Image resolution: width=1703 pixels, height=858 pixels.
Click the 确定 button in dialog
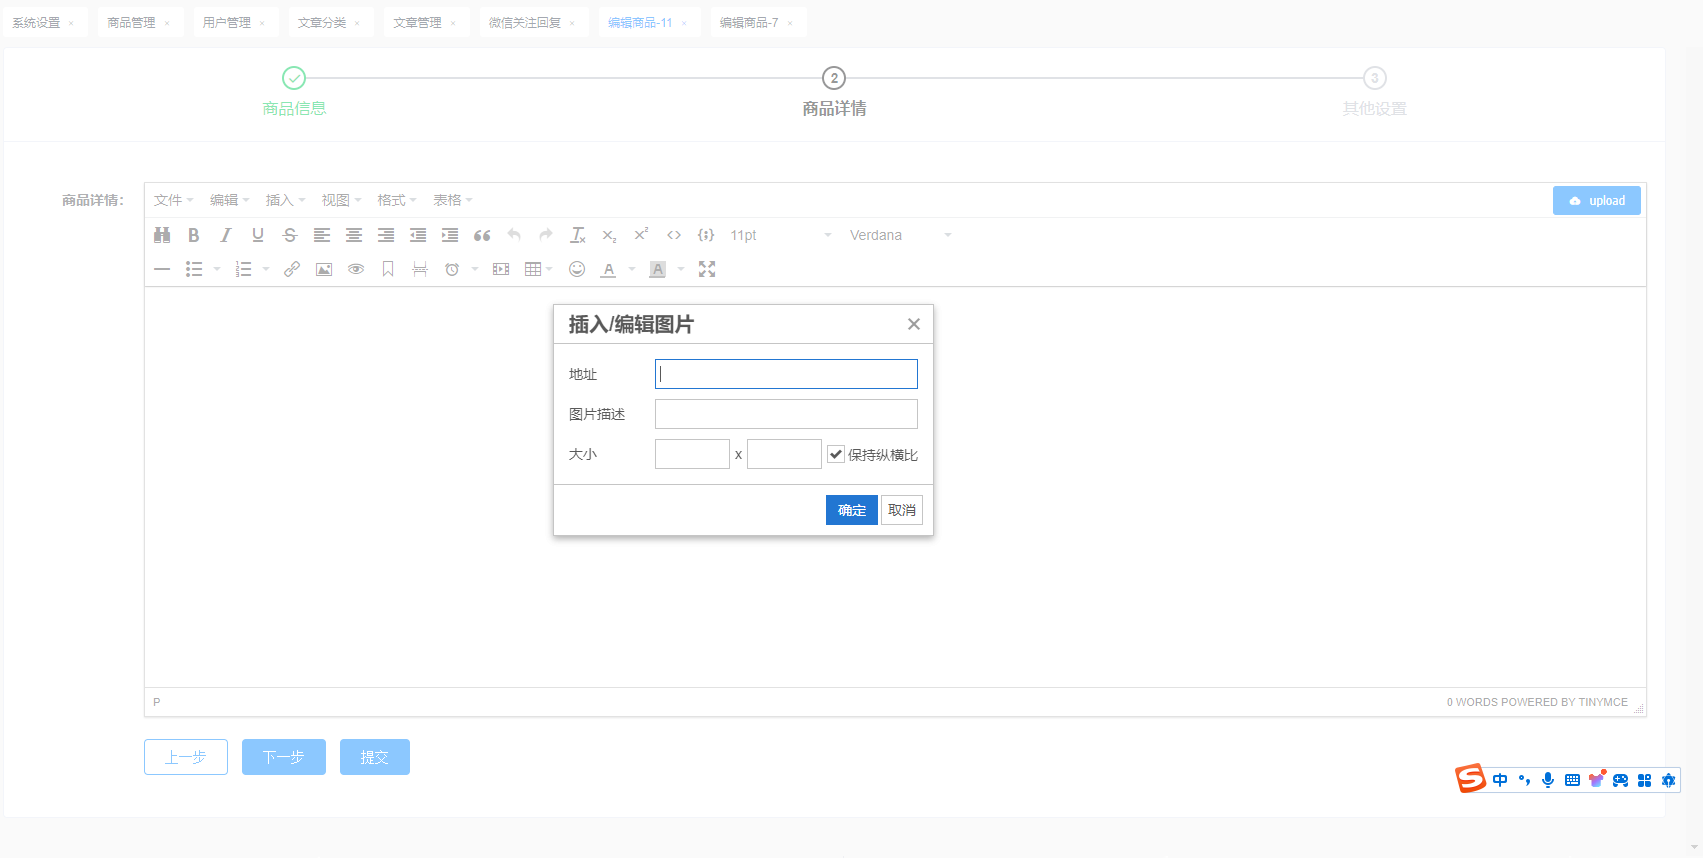pyautogui.click(x=852, y=510)
